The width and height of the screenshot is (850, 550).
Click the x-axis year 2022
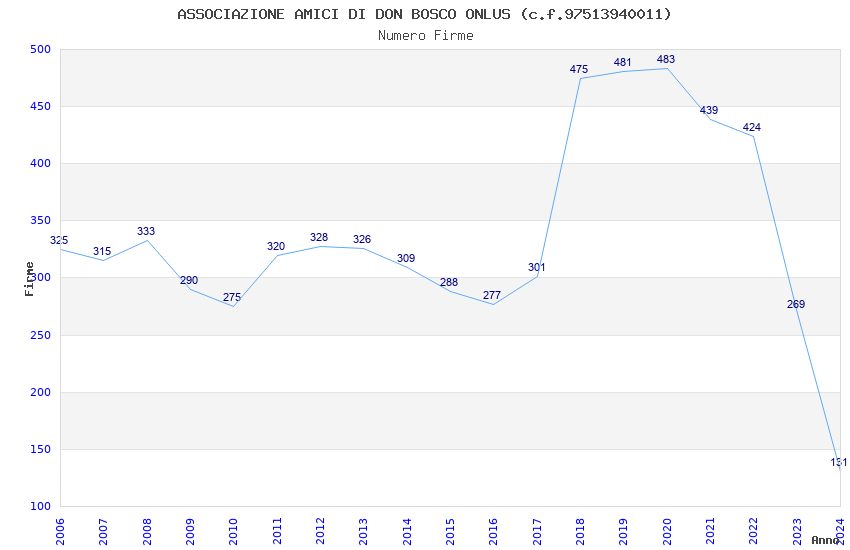(x=754, y=531)
